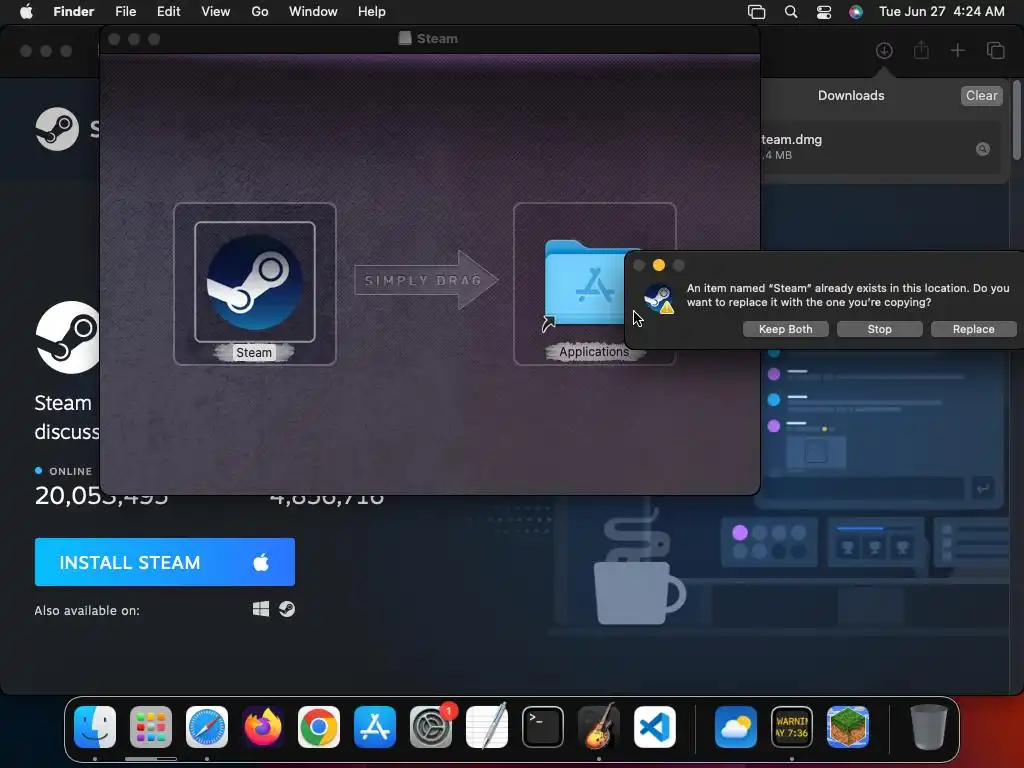Open Weather app from the Dock
This screenshot has height=768, width=1024.
[736, 727]
